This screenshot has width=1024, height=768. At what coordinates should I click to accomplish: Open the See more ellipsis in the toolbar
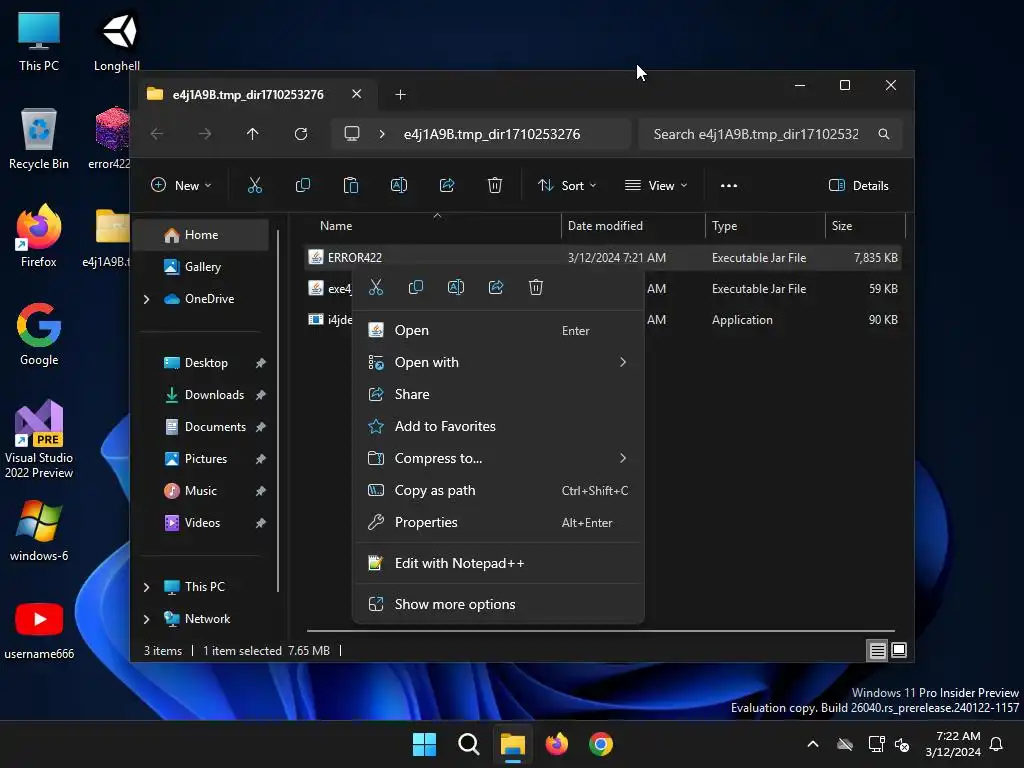pyautogui.click(x=729, y=185)
